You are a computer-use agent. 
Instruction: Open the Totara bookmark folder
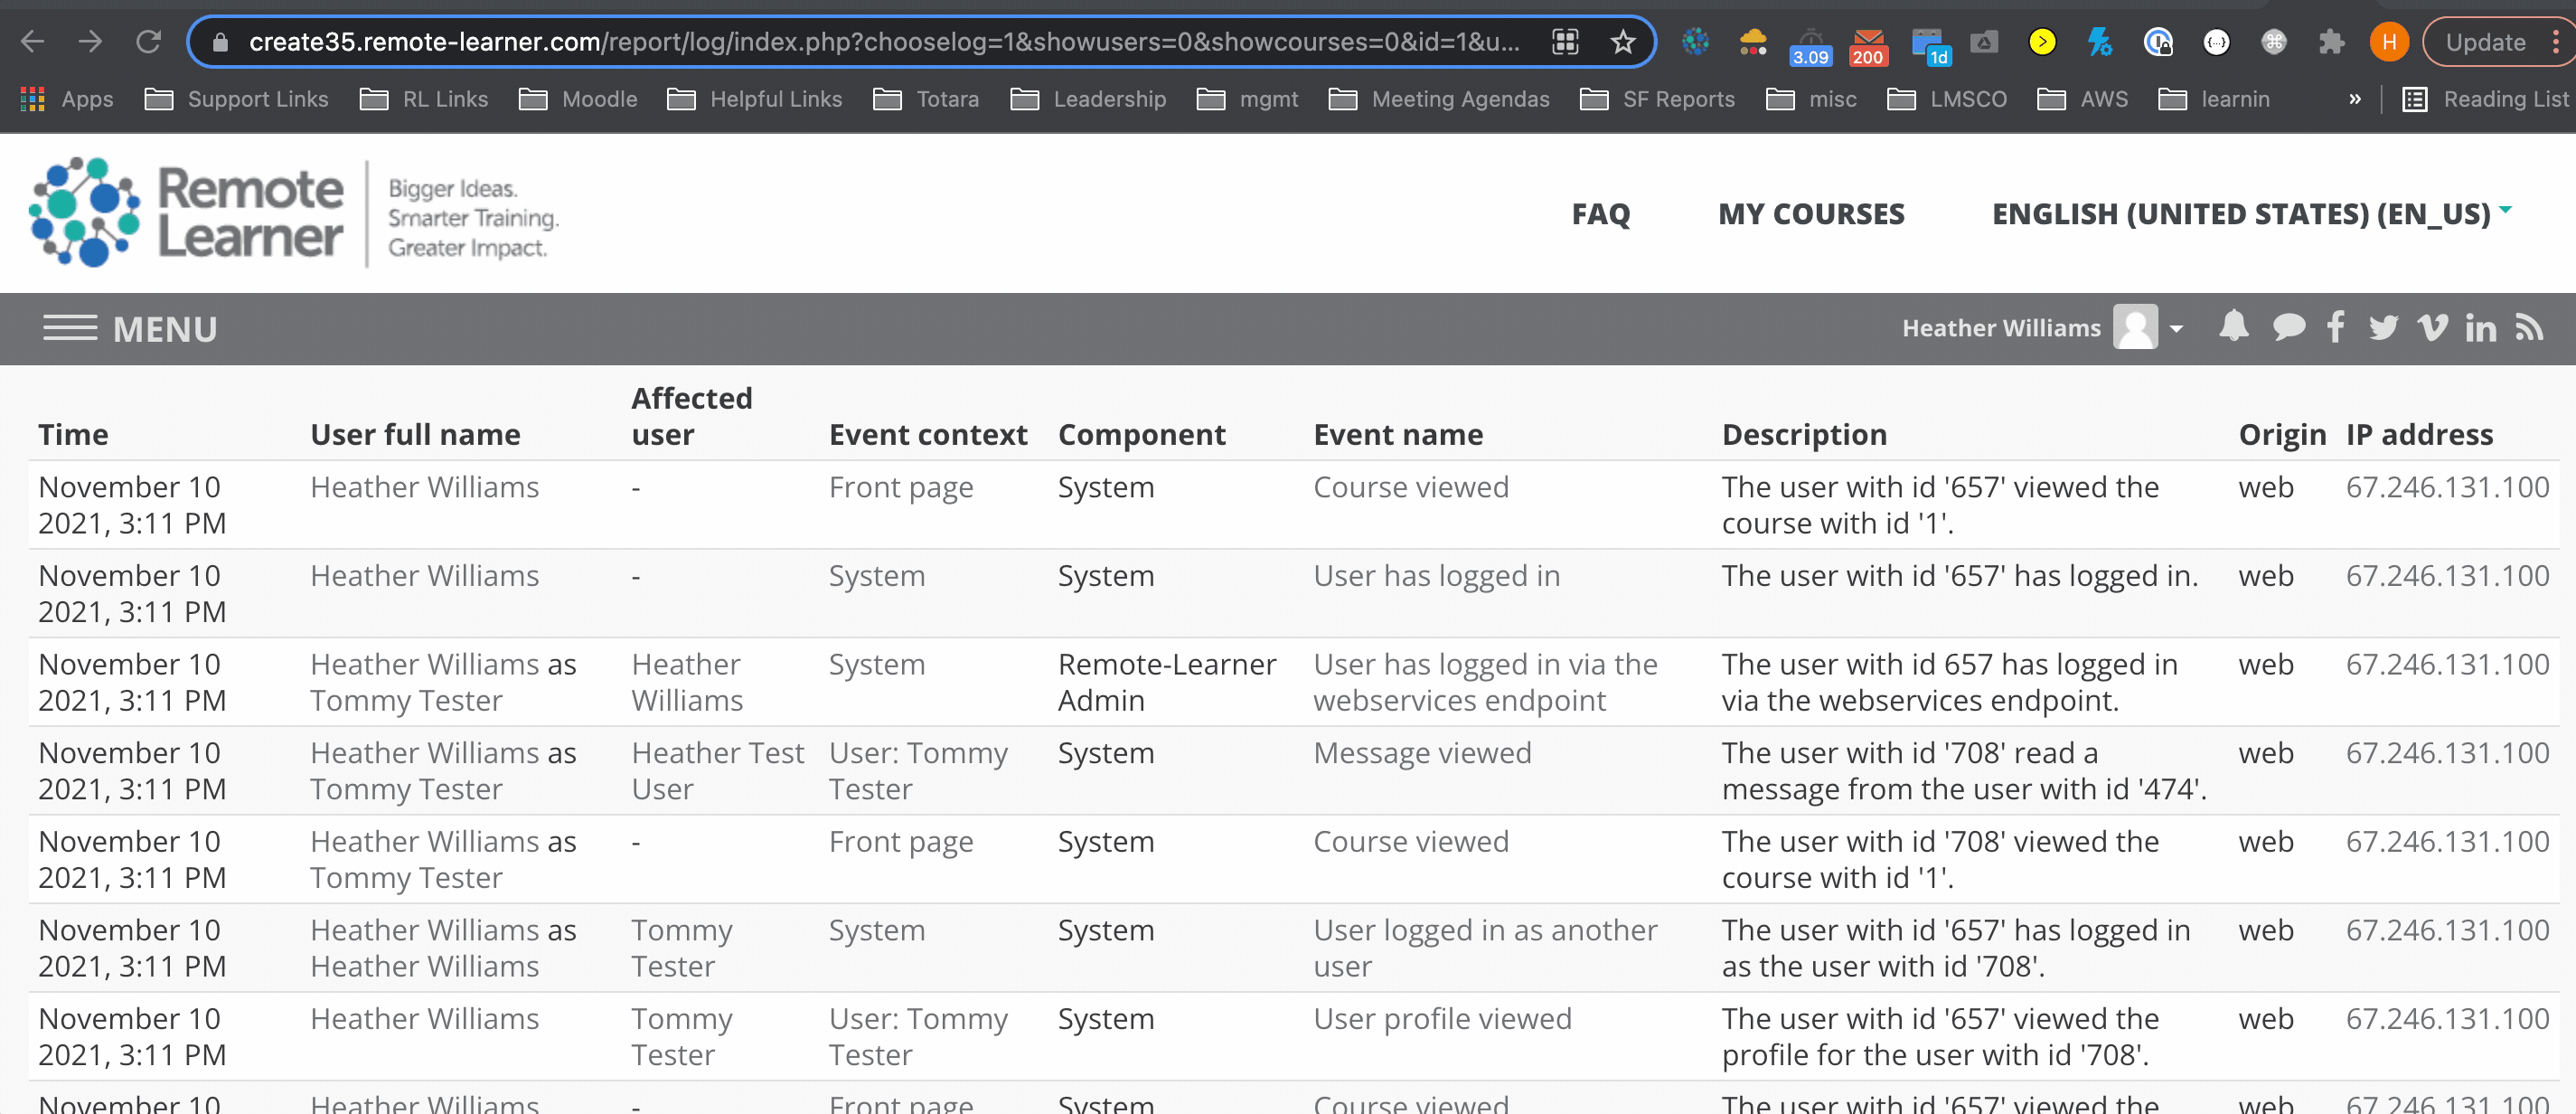(x=926, y=99)
